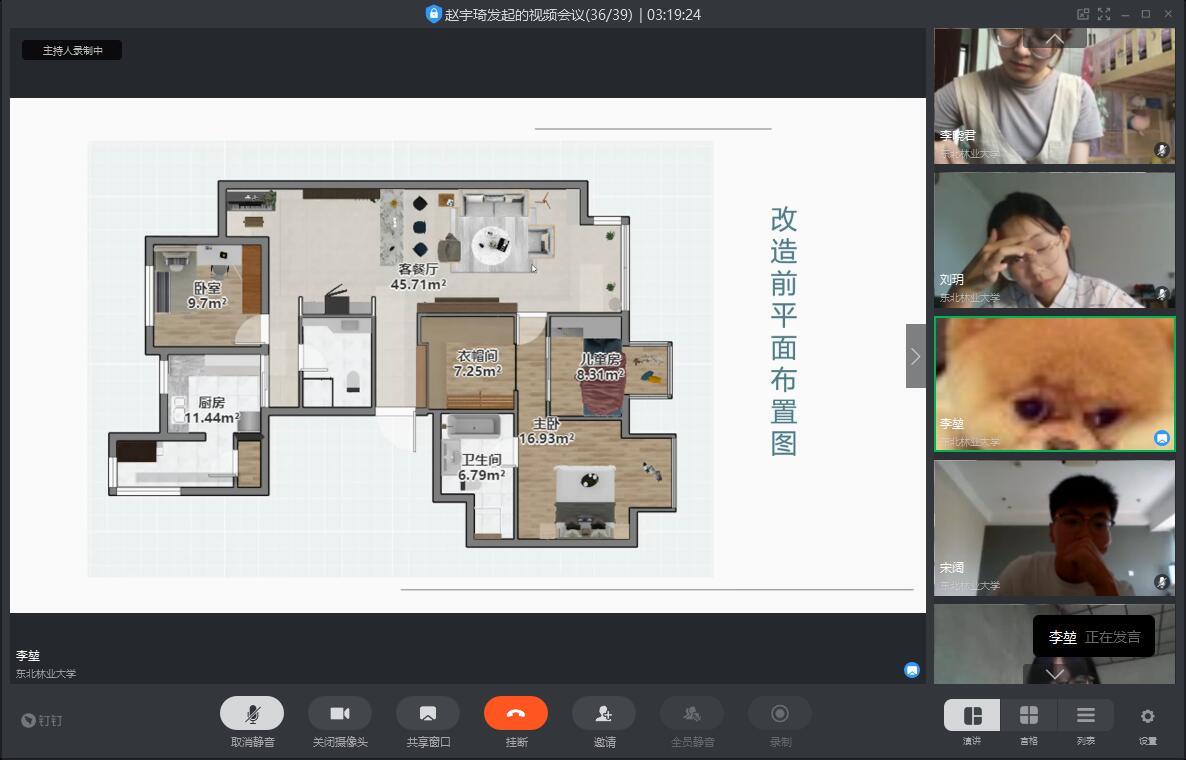
Task: Click screen share badge on 李堃's thumbnail
Action: [1161, 438]
